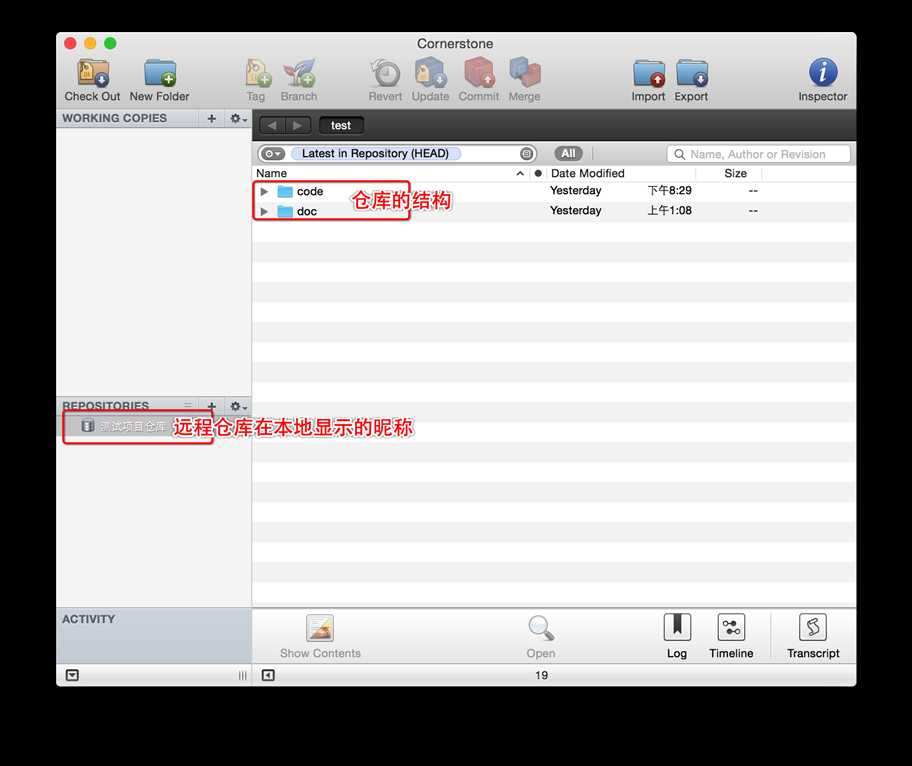Click the Repositories section drag handle
Viewport: 912px width, 766px height.
coord(188,405)
